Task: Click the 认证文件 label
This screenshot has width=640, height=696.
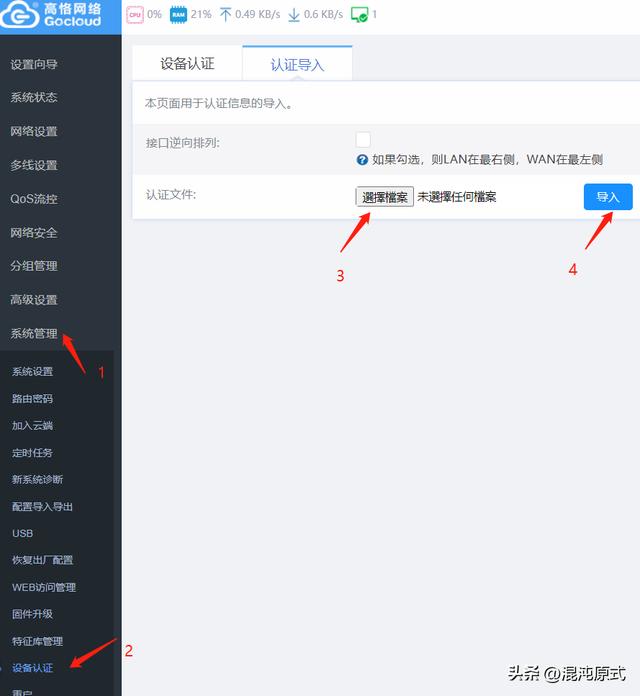Action: pos(171,194)
